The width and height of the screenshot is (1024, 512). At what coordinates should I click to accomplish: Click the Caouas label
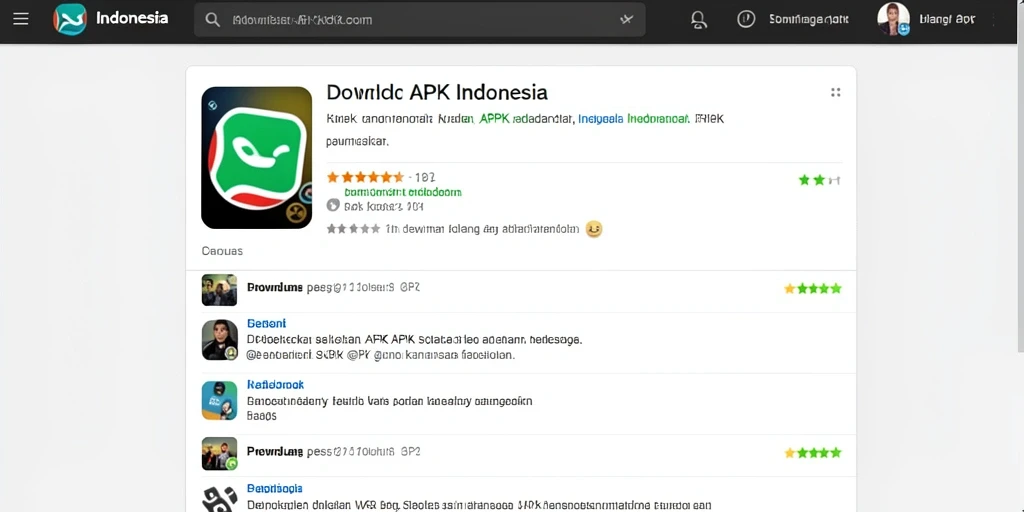click(x=222, y=251)
